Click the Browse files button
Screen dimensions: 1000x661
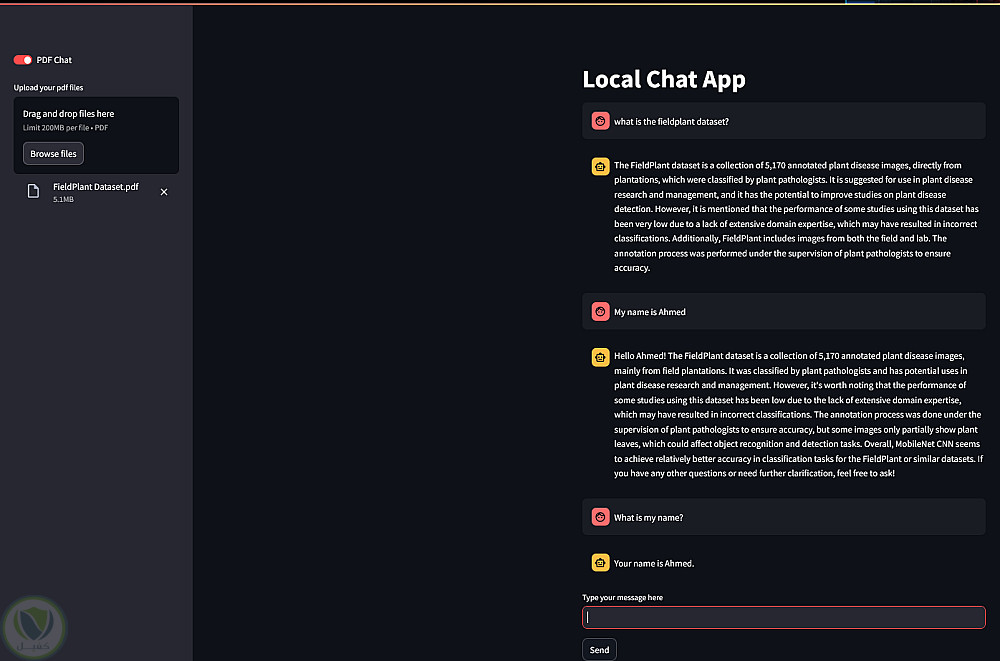pyautogui.click(x=53, y=154)
